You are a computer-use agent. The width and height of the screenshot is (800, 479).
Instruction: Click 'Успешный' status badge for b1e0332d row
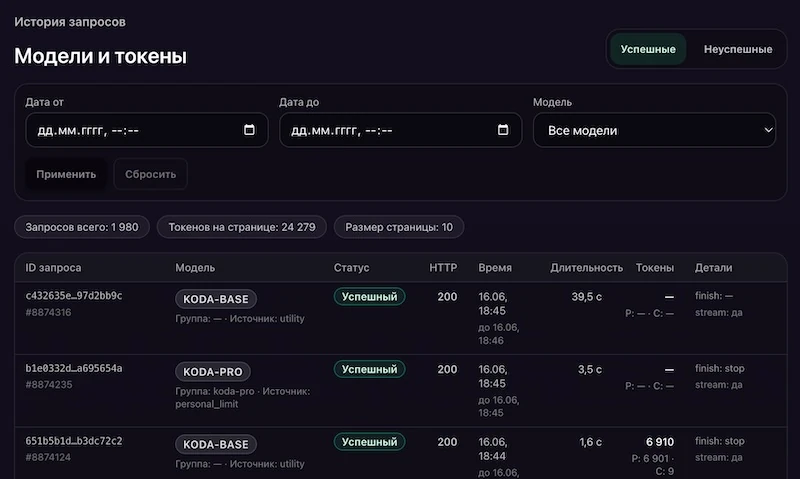369,369
